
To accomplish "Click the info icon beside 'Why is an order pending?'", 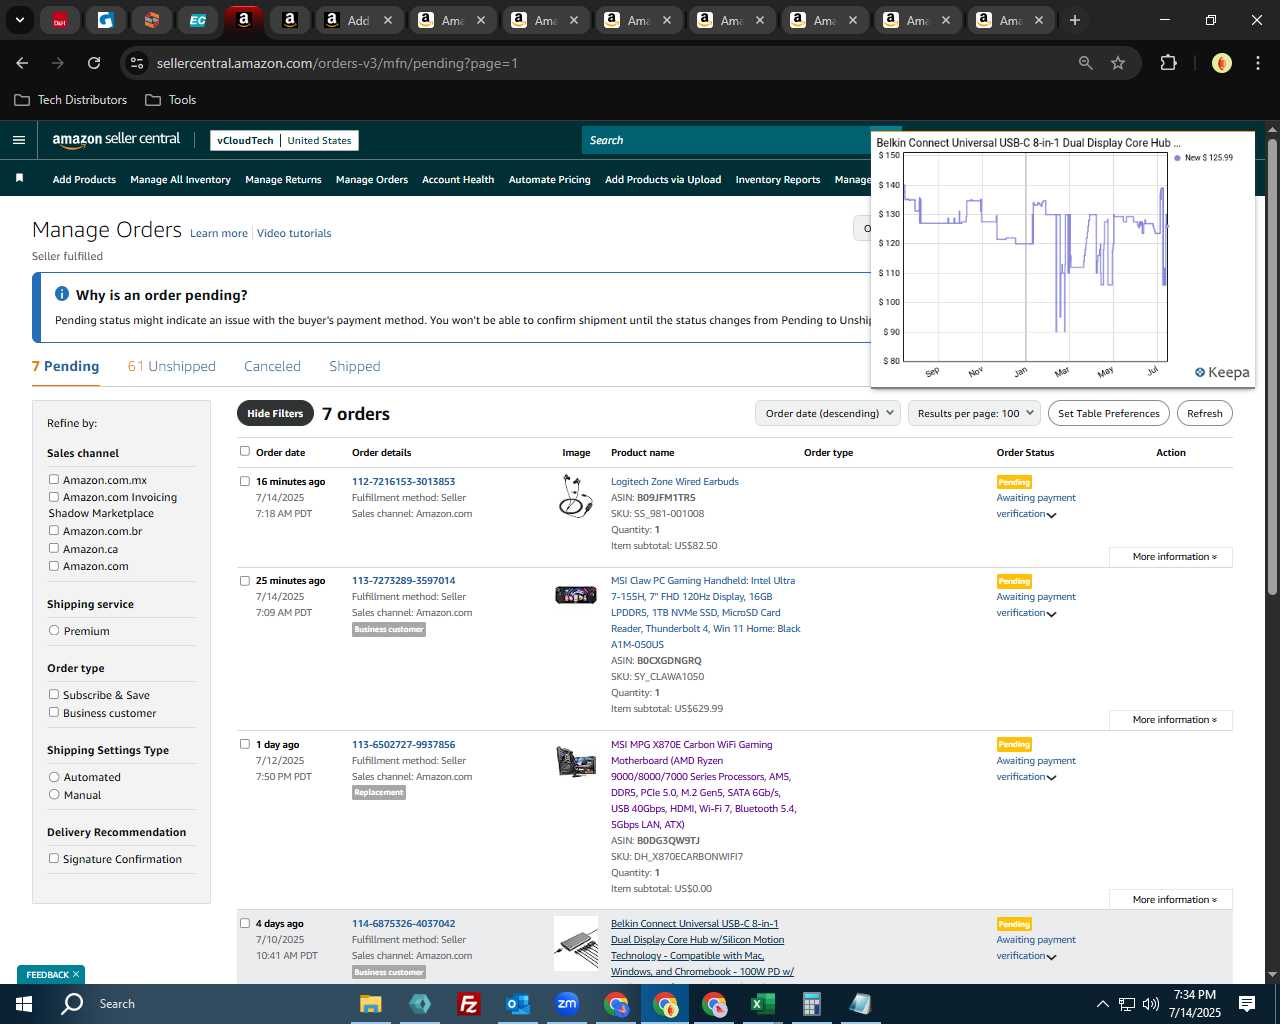I will [62, 294].
